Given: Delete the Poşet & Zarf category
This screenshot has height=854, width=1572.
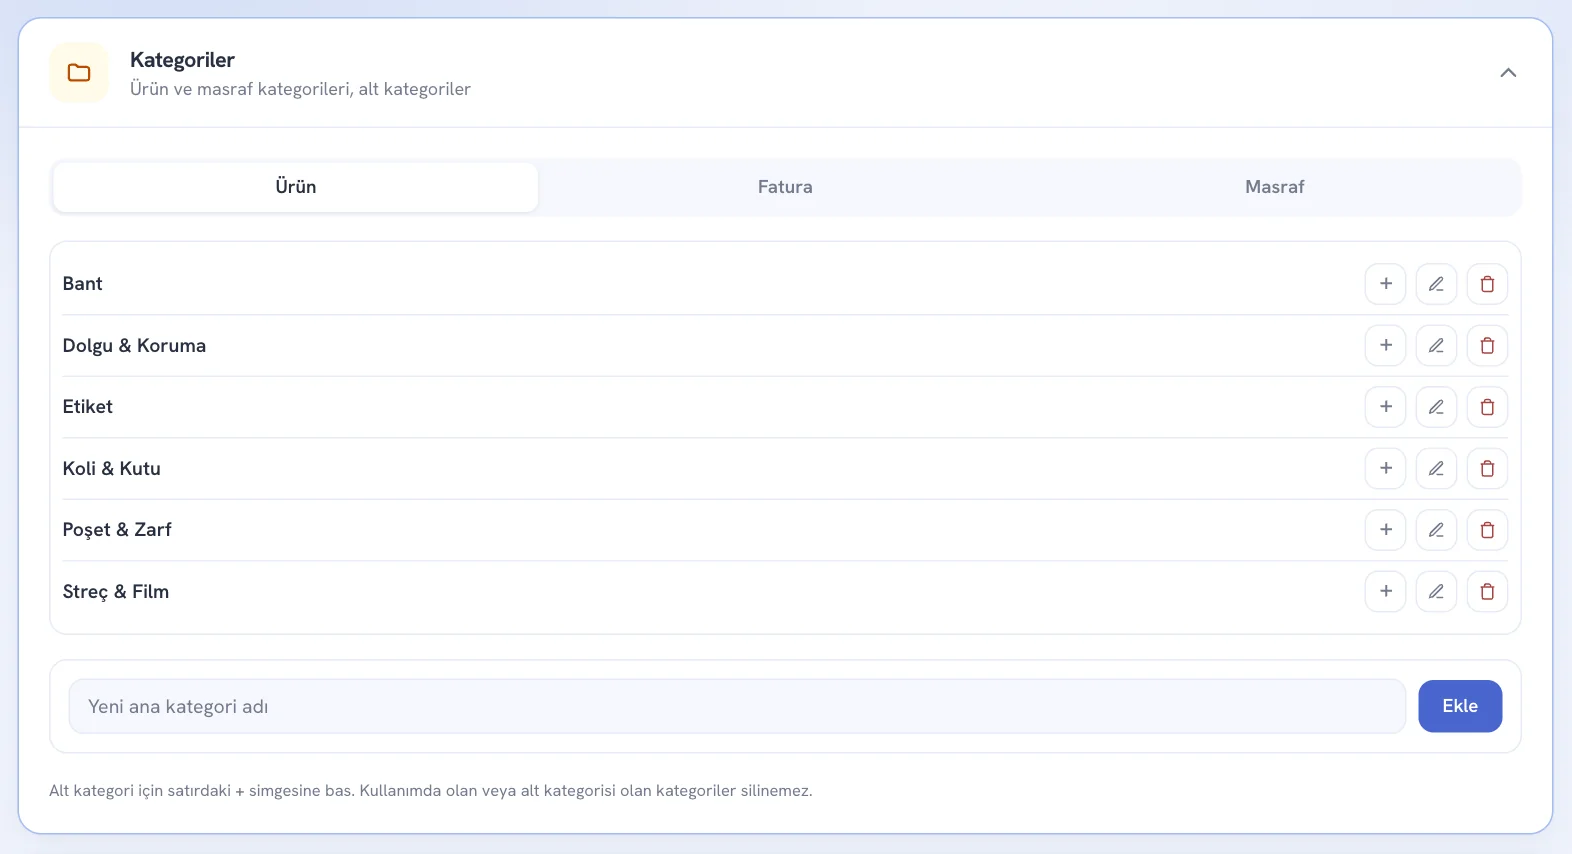Looking at the screenshot, I should click(x=1487, y=530).
